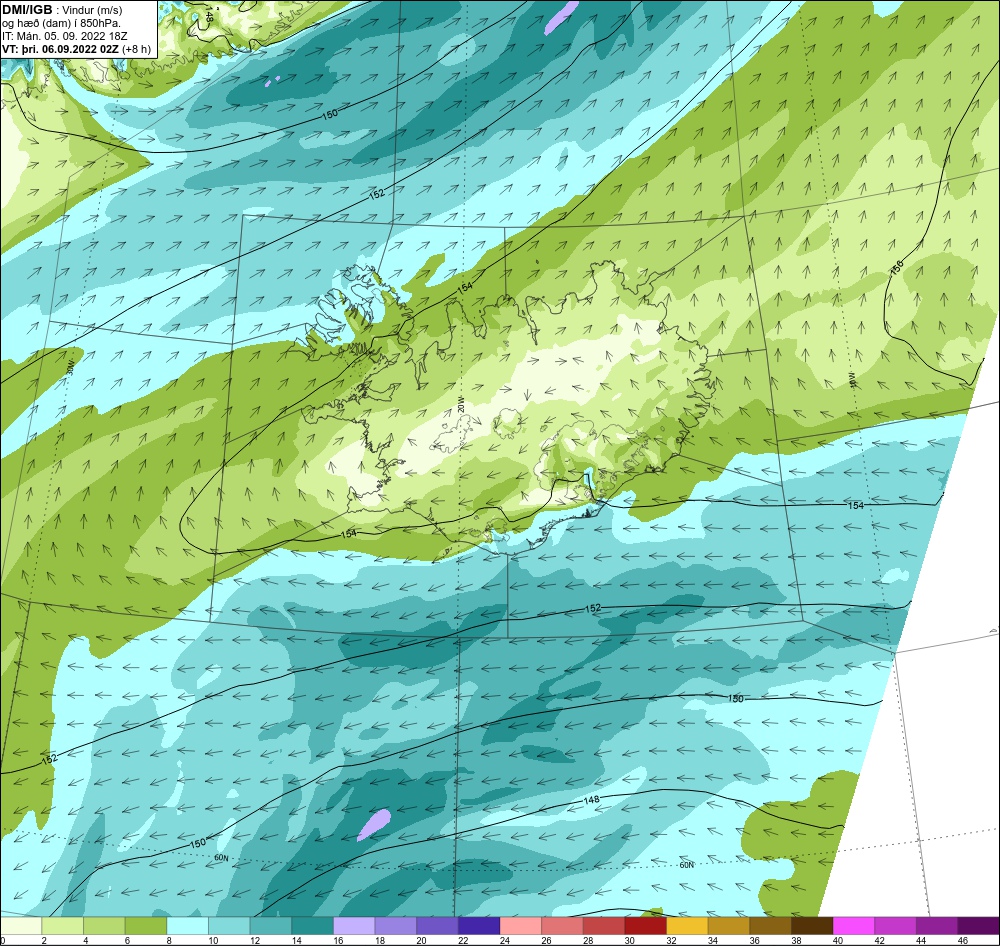The height and width of the screenshot is (946, 1000).
Task: Click the dark brown 38–40 legend swatch
Action: coord(812,926)
